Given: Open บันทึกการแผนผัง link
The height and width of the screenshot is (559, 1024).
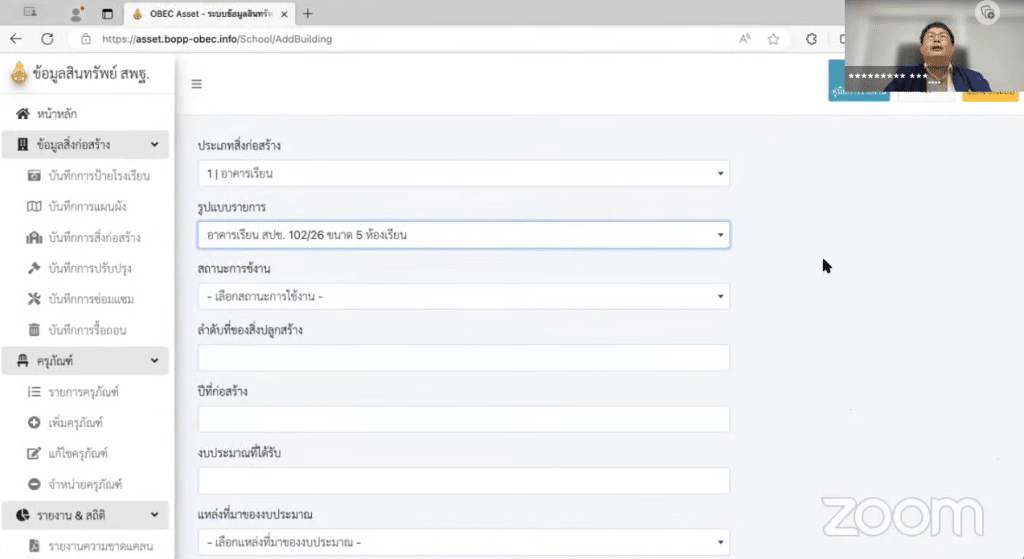Looking at the screenshot, I should (x=88, y=206).
